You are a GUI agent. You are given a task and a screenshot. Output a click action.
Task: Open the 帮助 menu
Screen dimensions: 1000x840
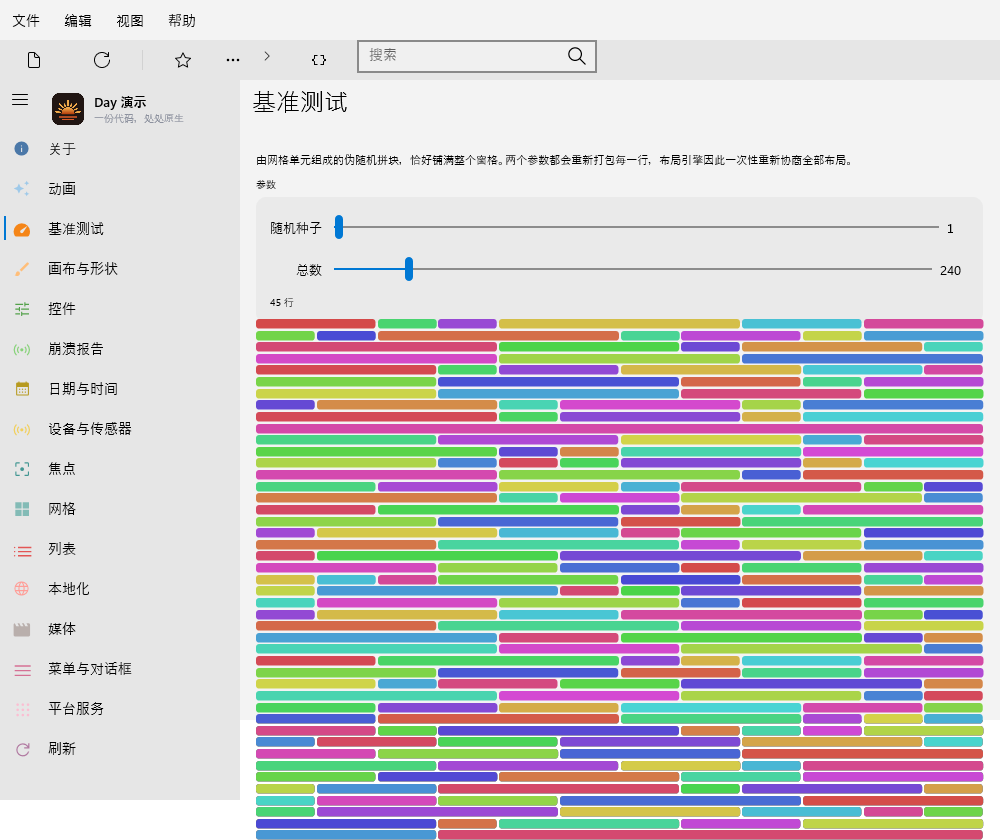tap(182, 20)
